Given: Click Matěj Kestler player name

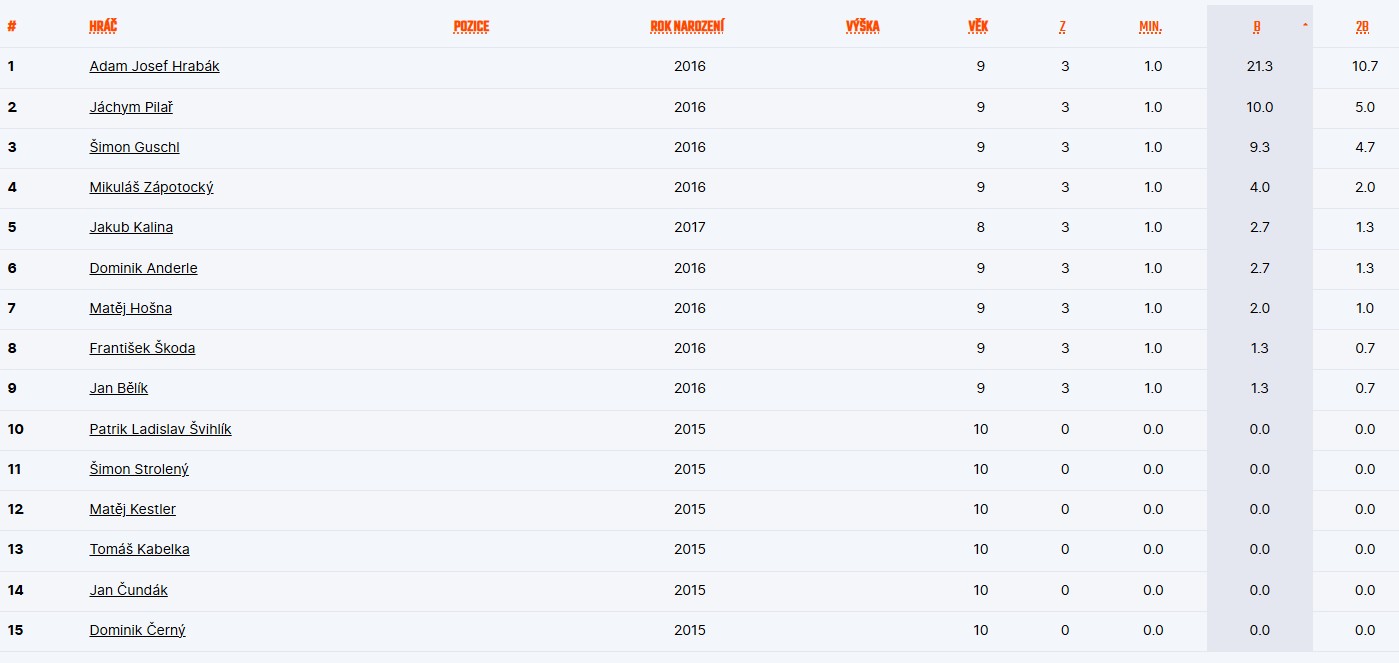Looking at the screenshot, I should pos(132,509).
